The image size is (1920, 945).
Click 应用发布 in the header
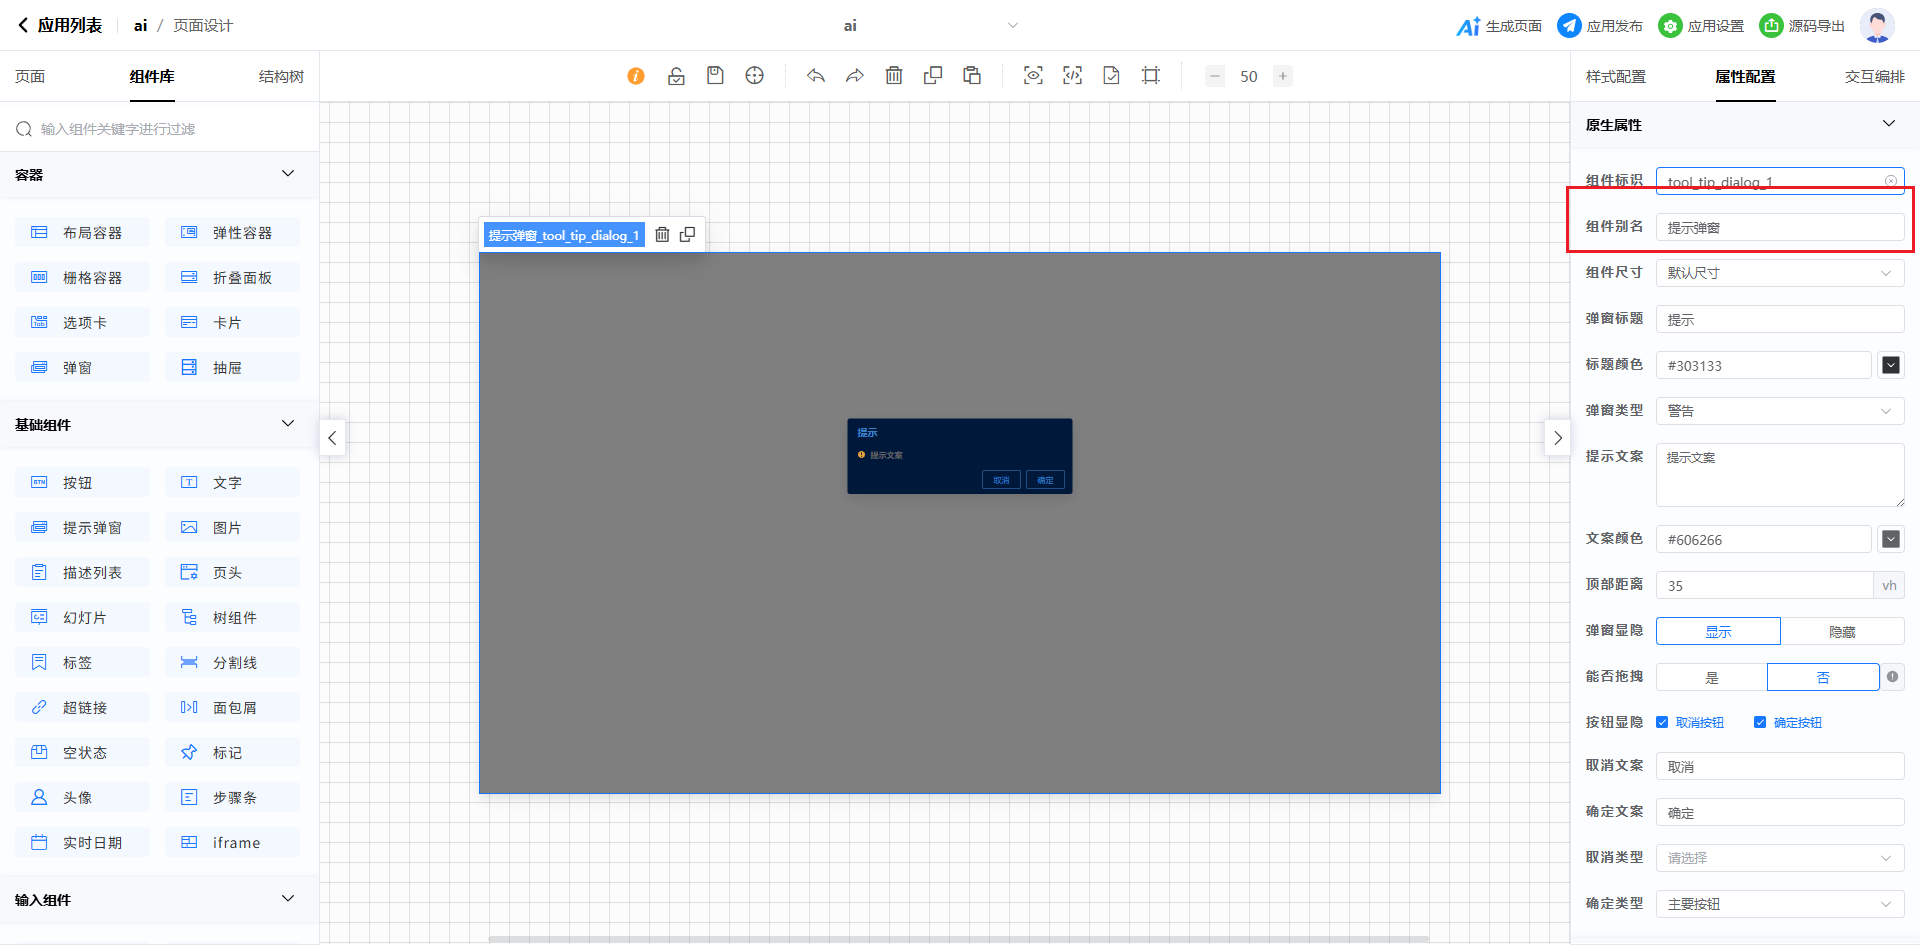1601,26
